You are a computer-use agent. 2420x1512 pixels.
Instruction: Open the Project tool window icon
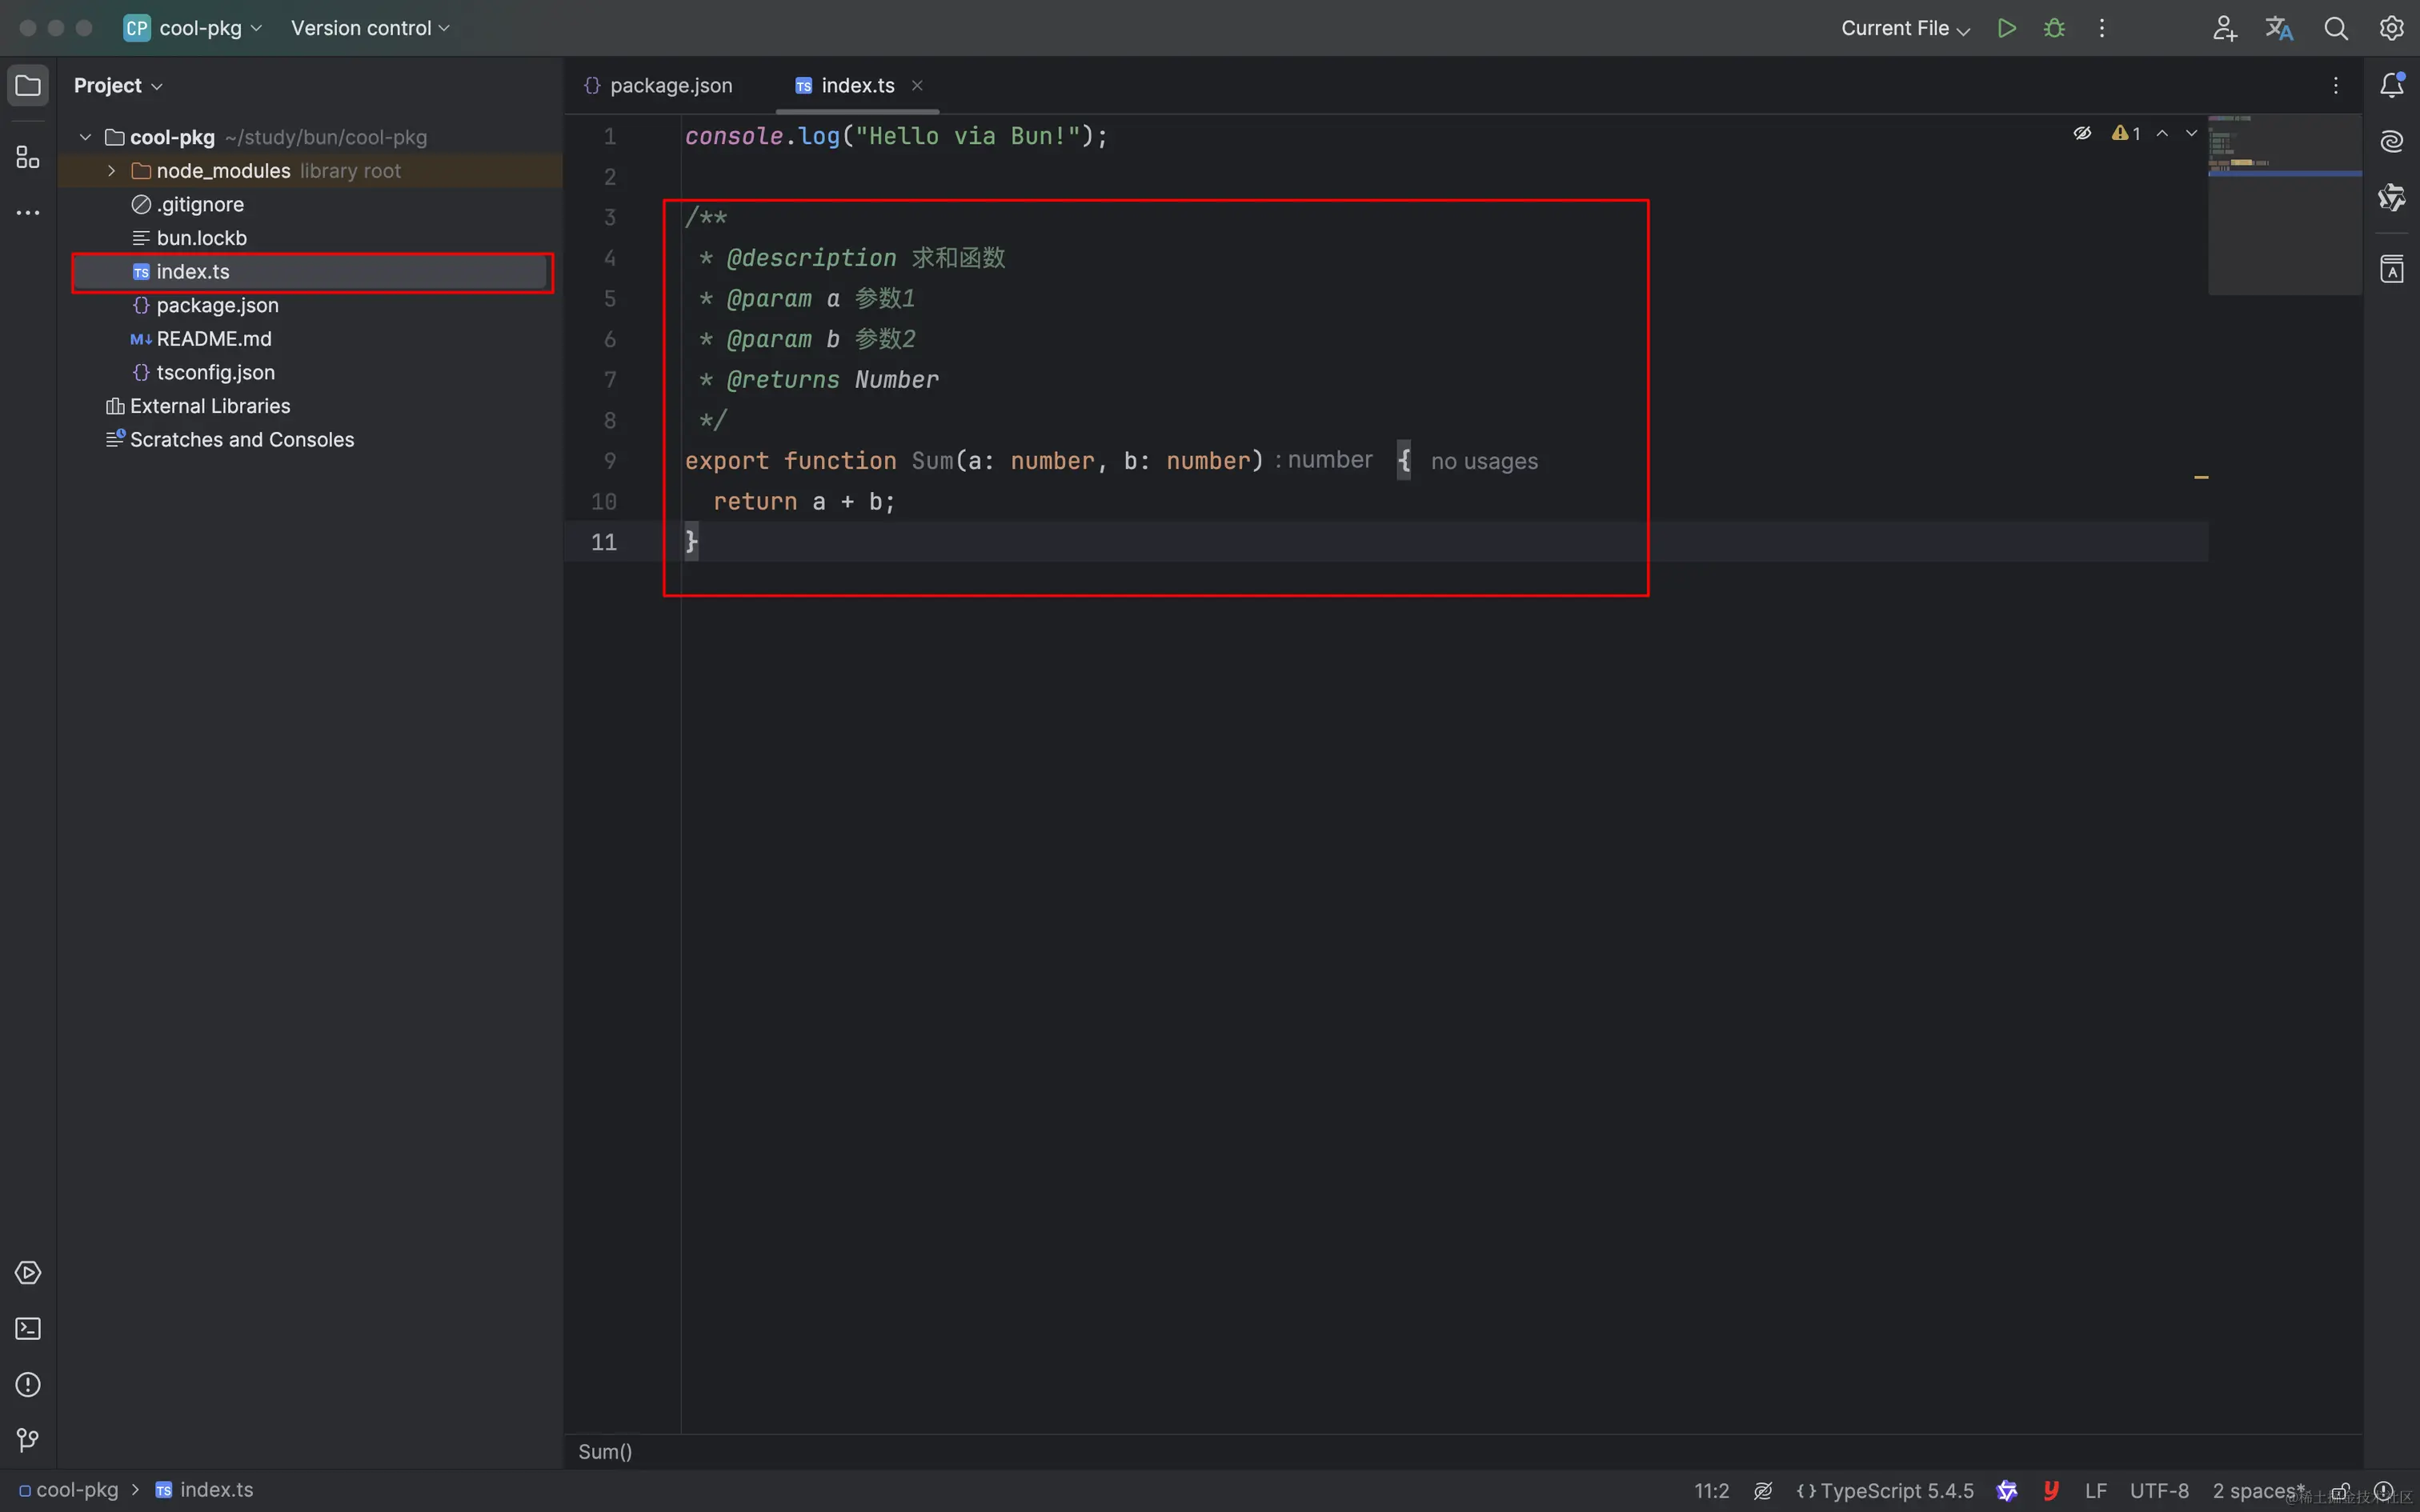tap(28, 85)
